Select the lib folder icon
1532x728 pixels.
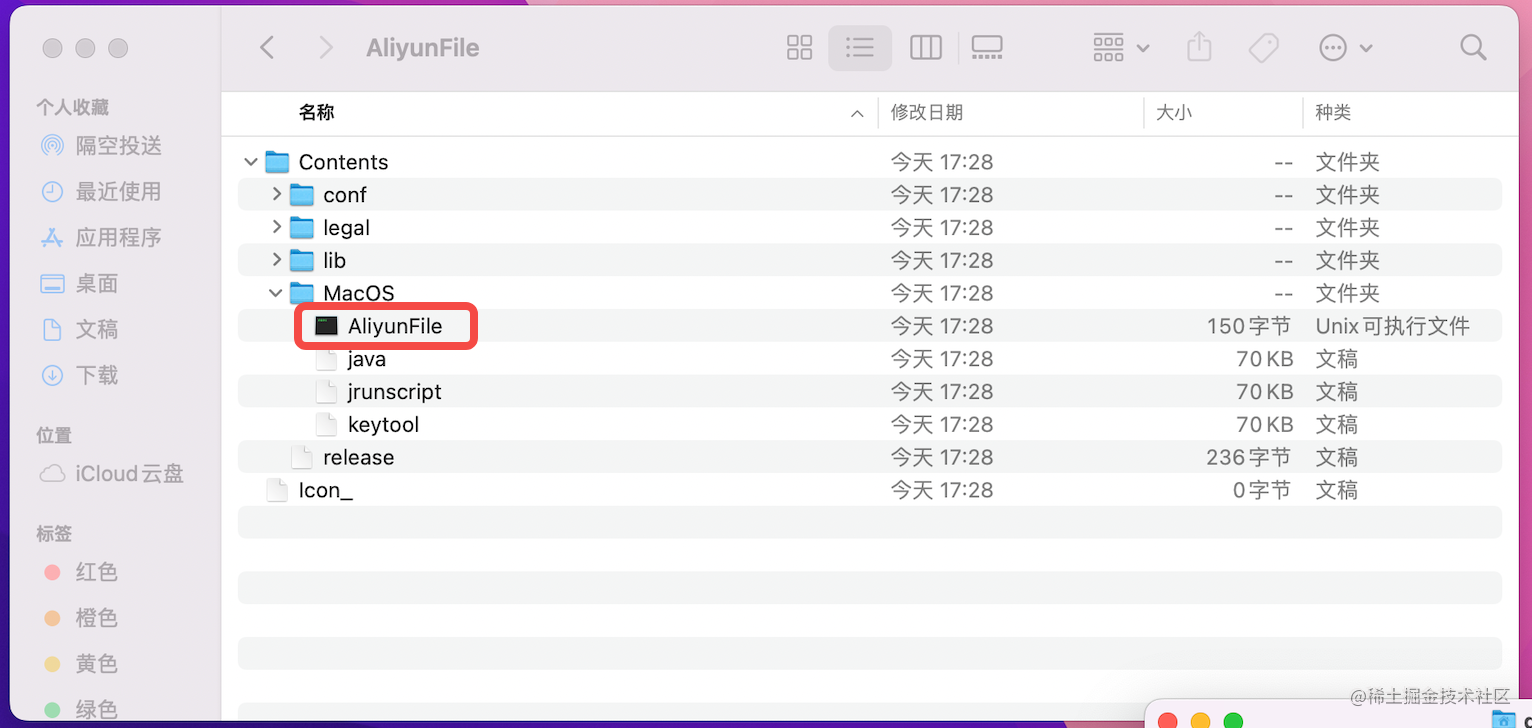click(x=302, y=261)
